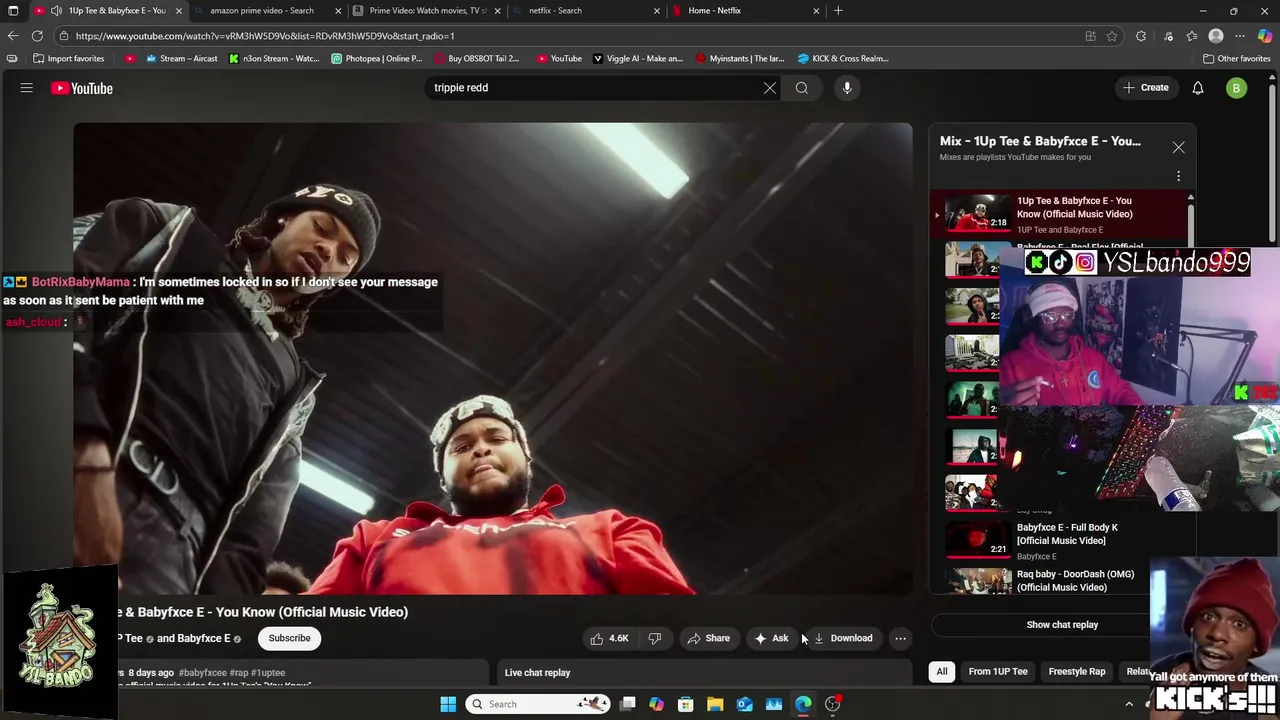Select the Freestyle Rap chip

(x=1077, y=672)
